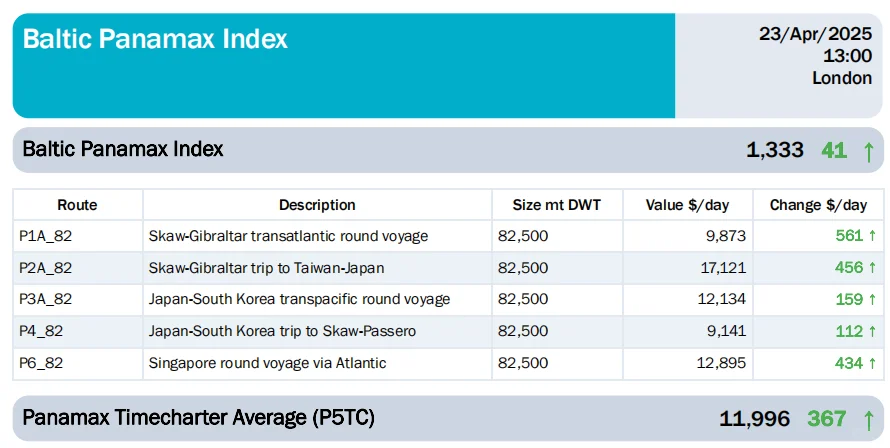Select the P1A_82 route cell

(45, 236)
